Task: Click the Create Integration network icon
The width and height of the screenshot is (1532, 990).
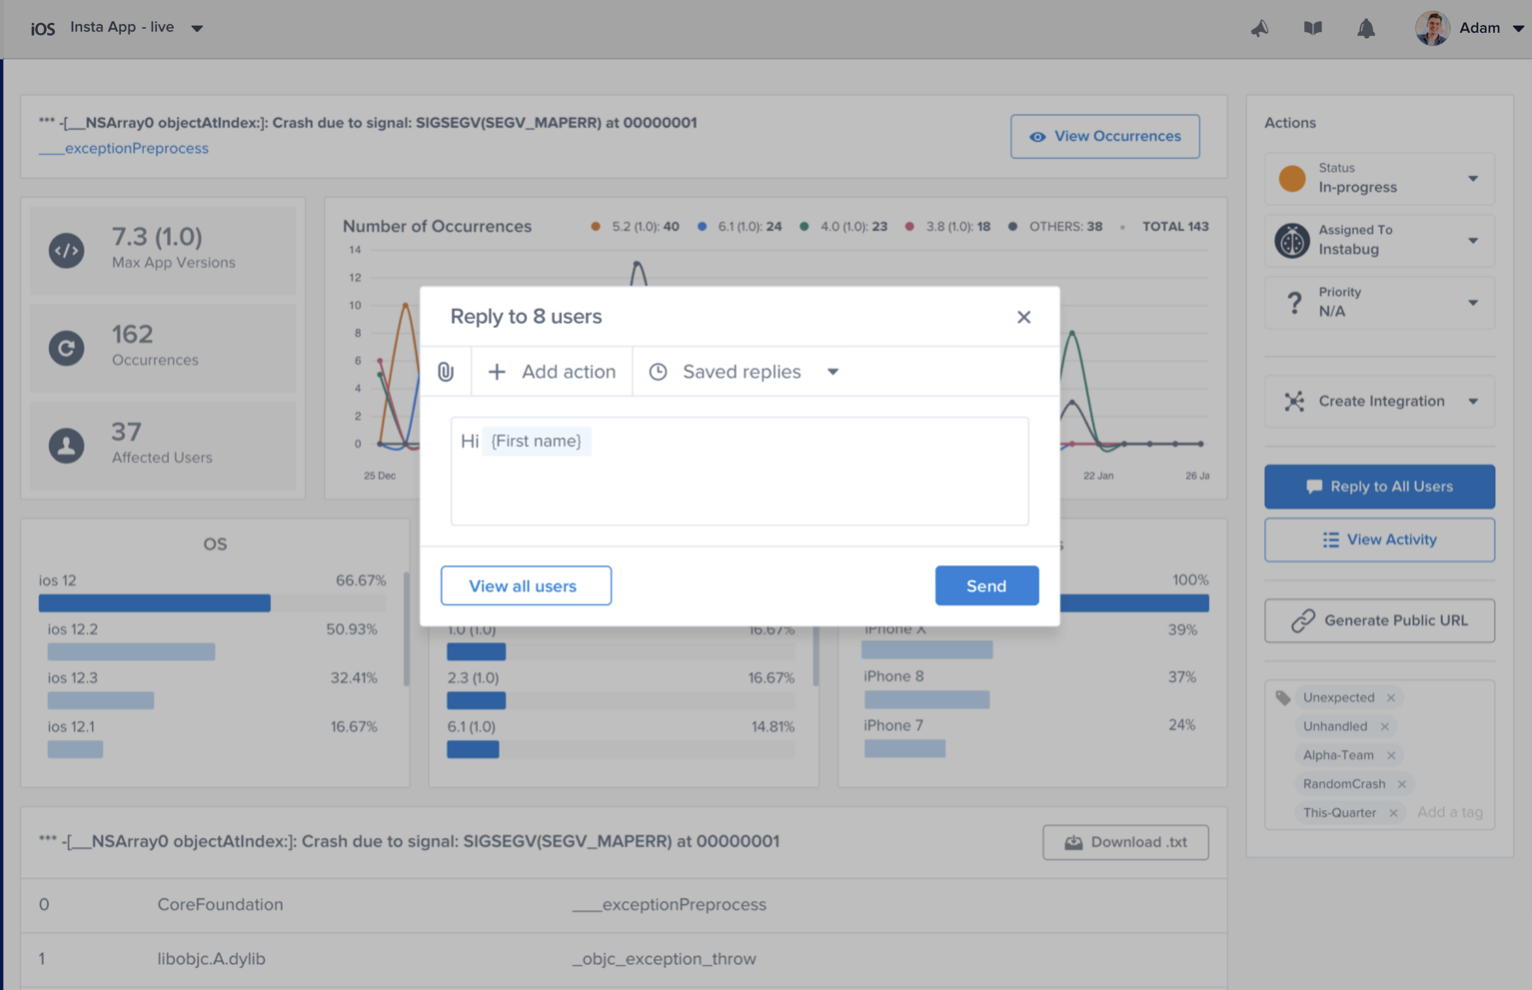Action: [1294, 401]
